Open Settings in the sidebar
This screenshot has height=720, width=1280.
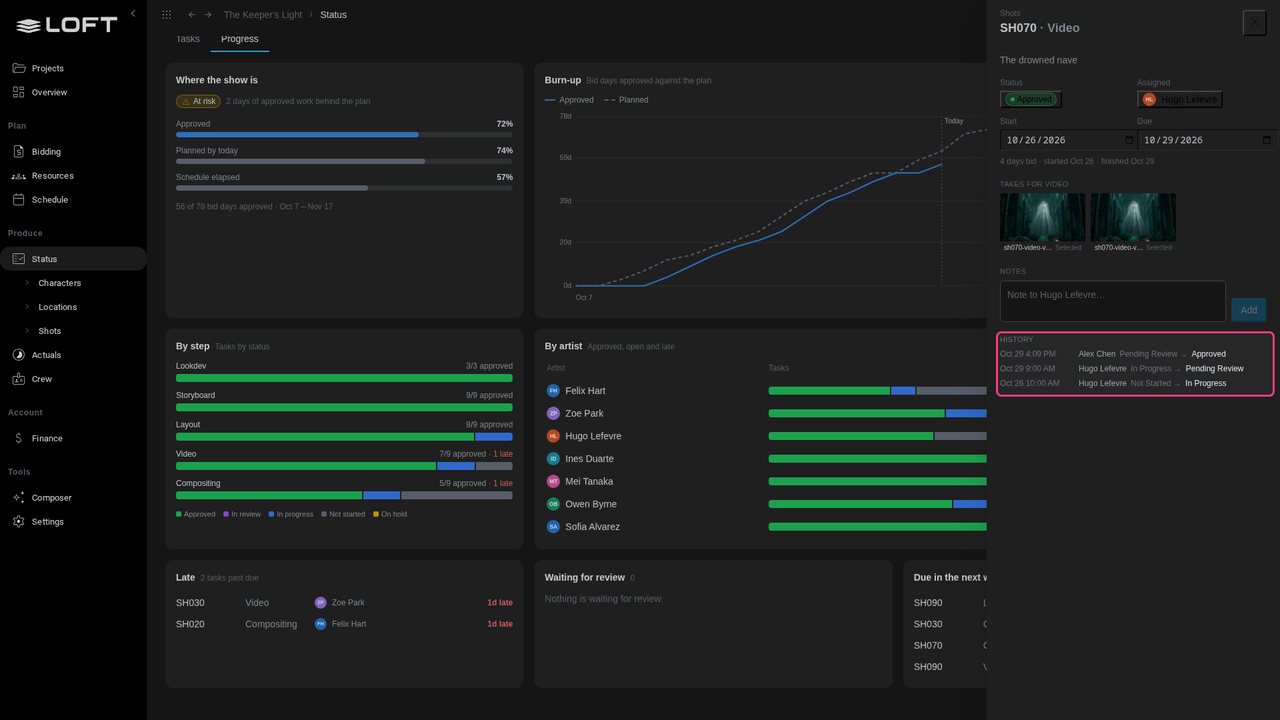[x=73, y=522]
